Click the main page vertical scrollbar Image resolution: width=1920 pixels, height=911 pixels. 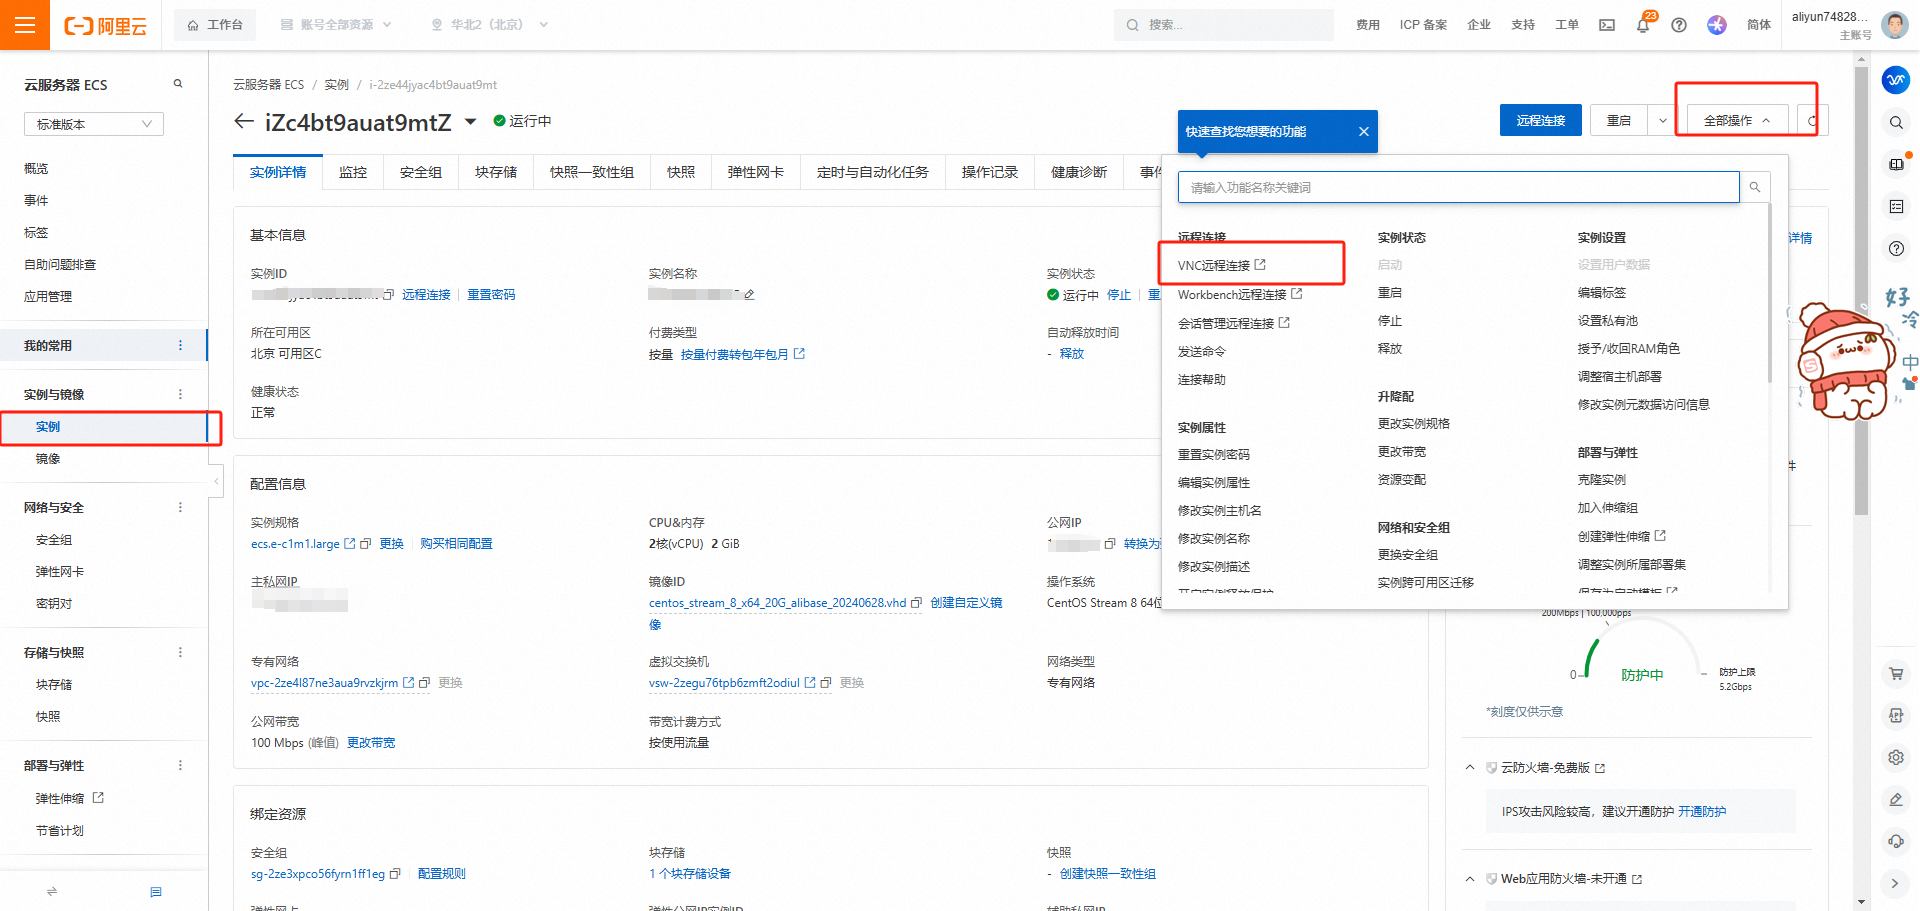(1861, 290)
